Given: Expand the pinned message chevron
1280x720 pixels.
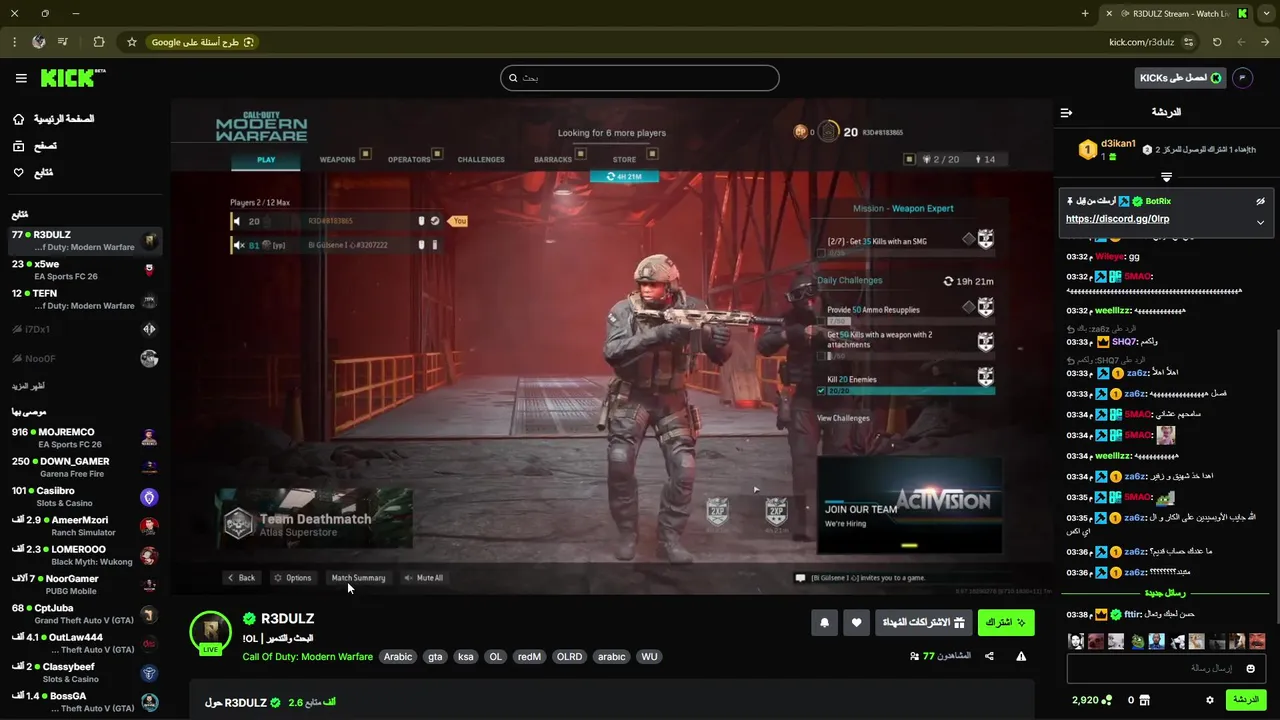Looking at the screenshot, I should pos(1260,222).
